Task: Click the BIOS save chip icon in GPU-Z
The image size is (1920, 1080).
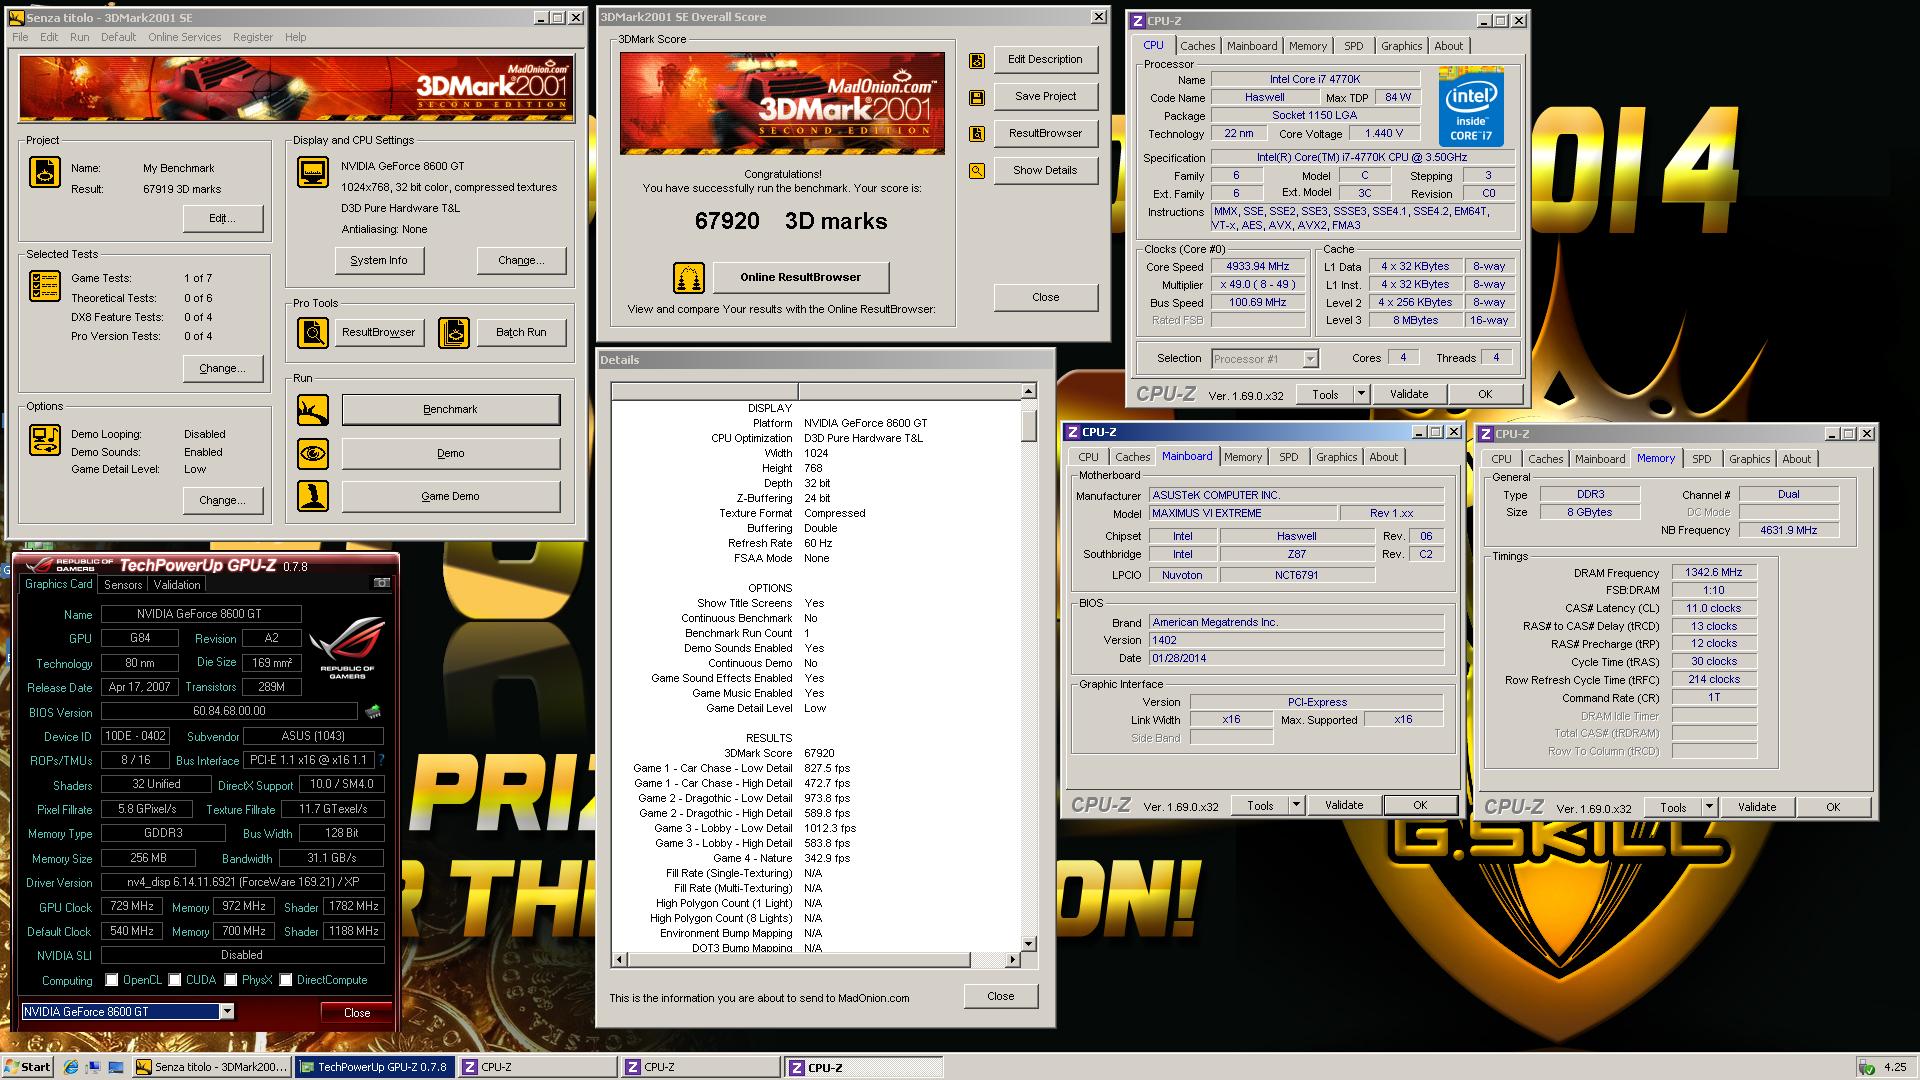Action: (x=373, y=712)
